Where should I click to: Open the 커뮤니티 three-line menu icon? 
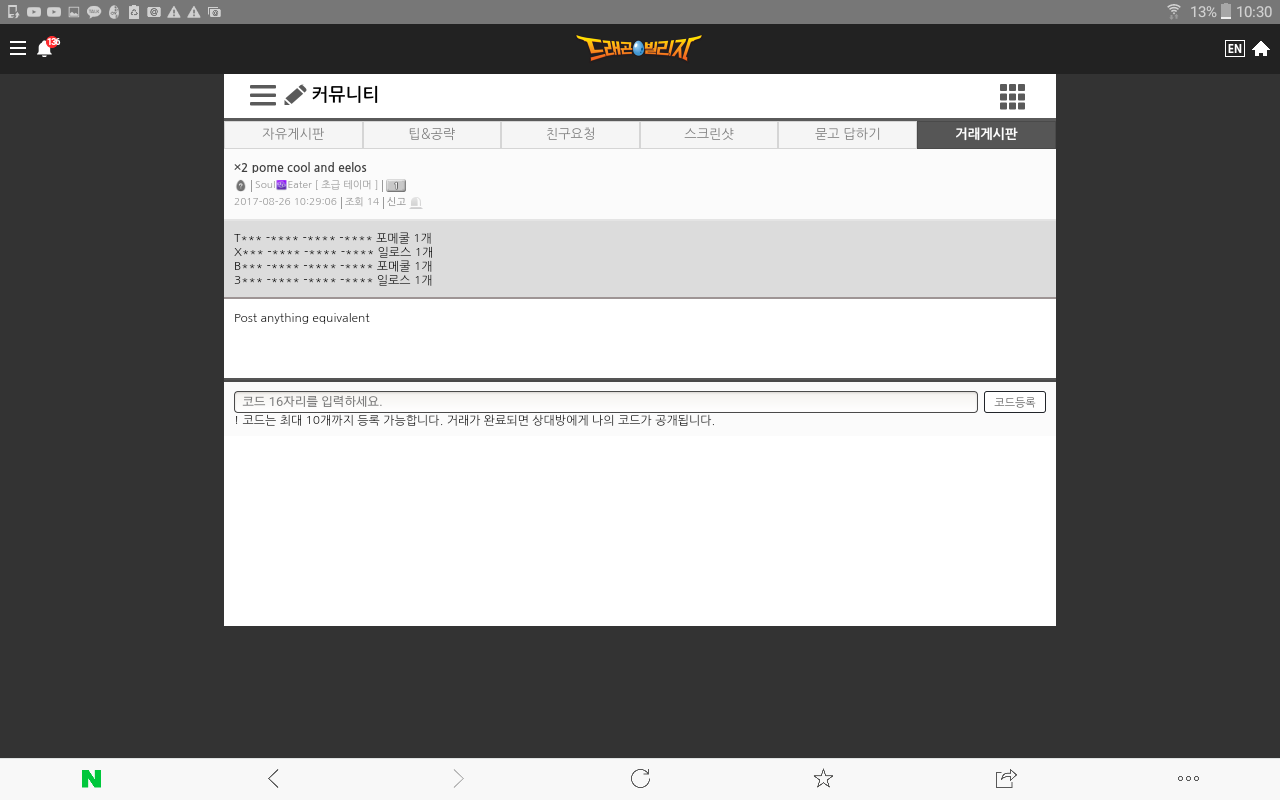click(x=263, y=95)
